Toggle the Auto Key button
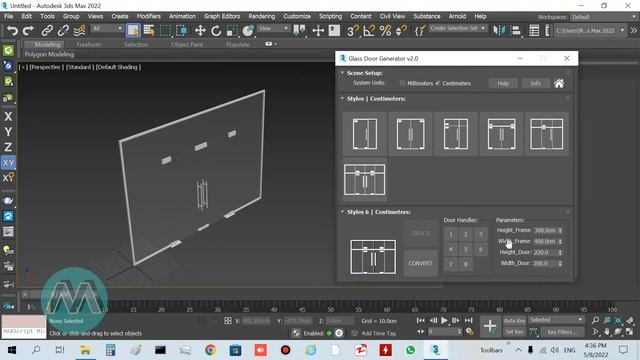Screen dimensions: 640x360 pyautogui.click(x=515, y=321)
